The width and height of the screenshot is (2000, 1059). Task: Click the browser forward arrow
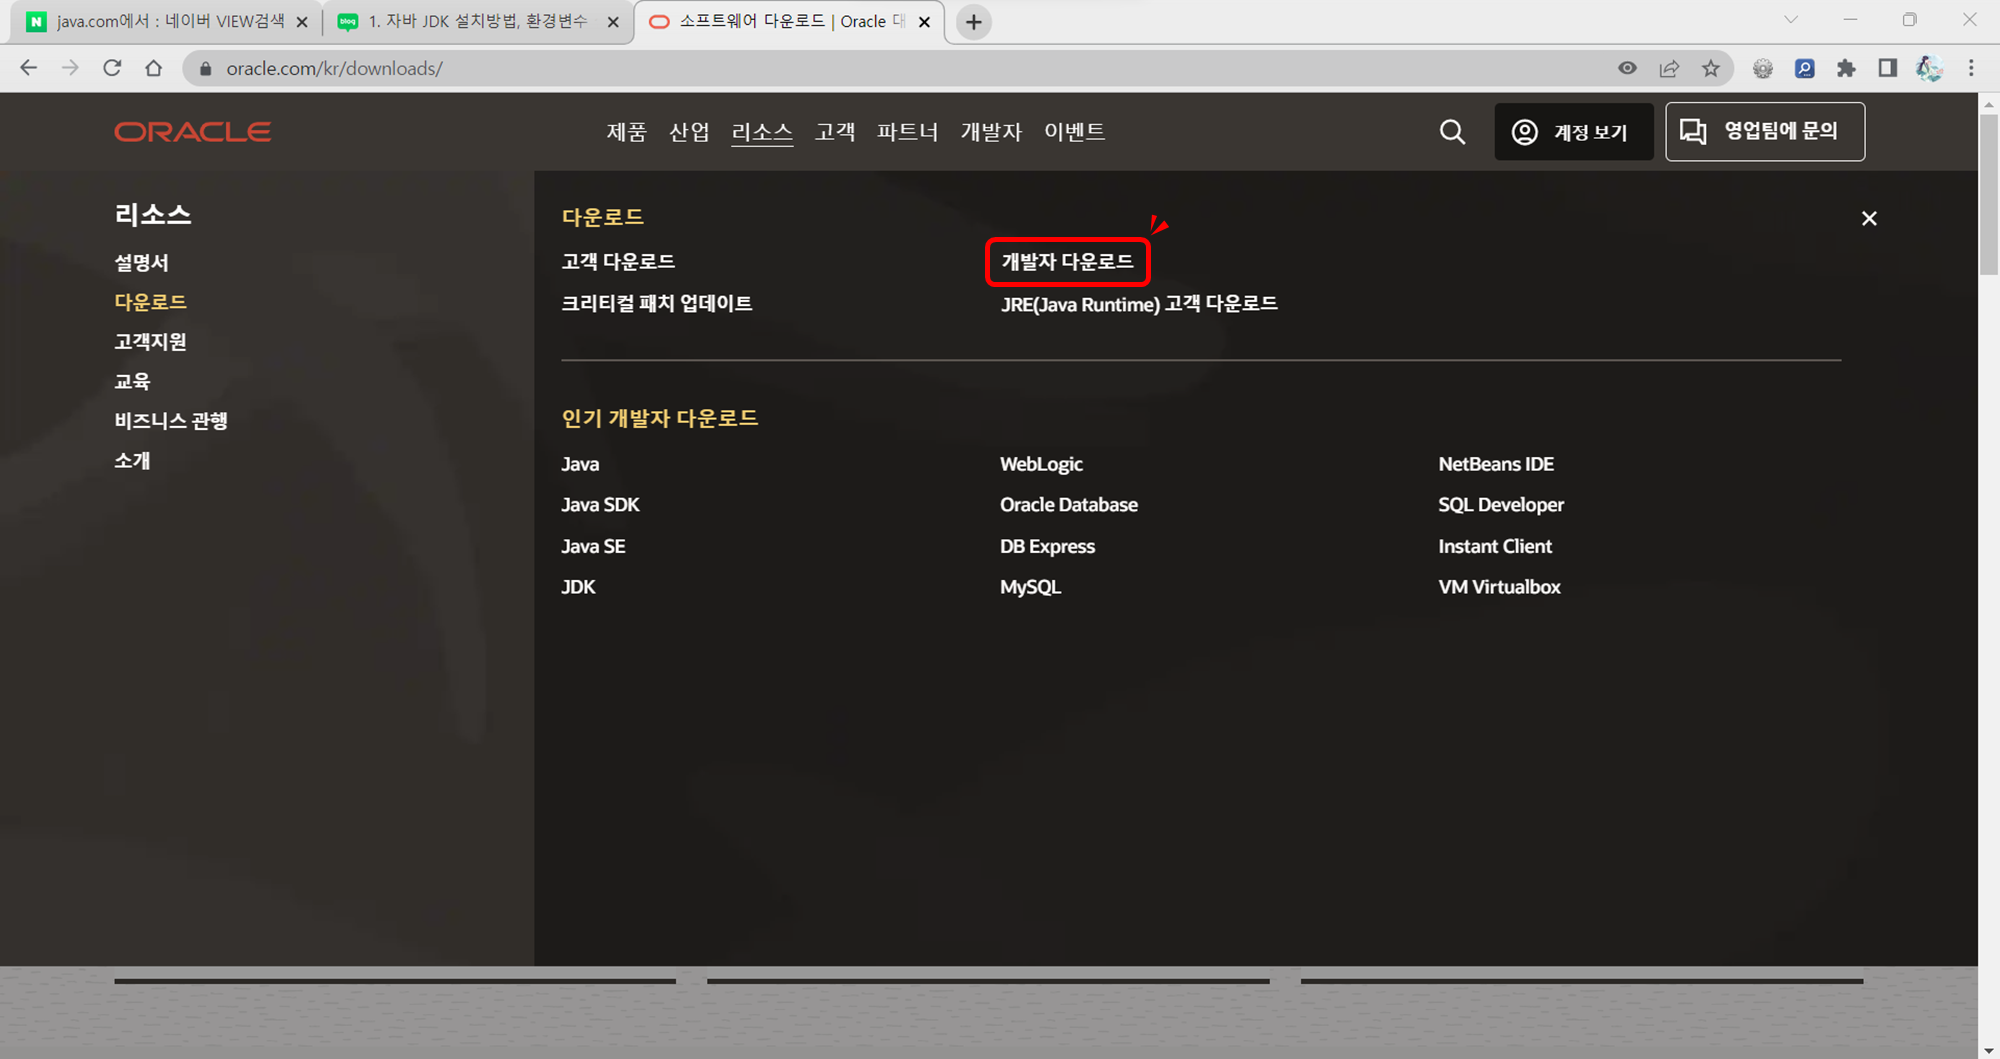click(x=70, y=68)
